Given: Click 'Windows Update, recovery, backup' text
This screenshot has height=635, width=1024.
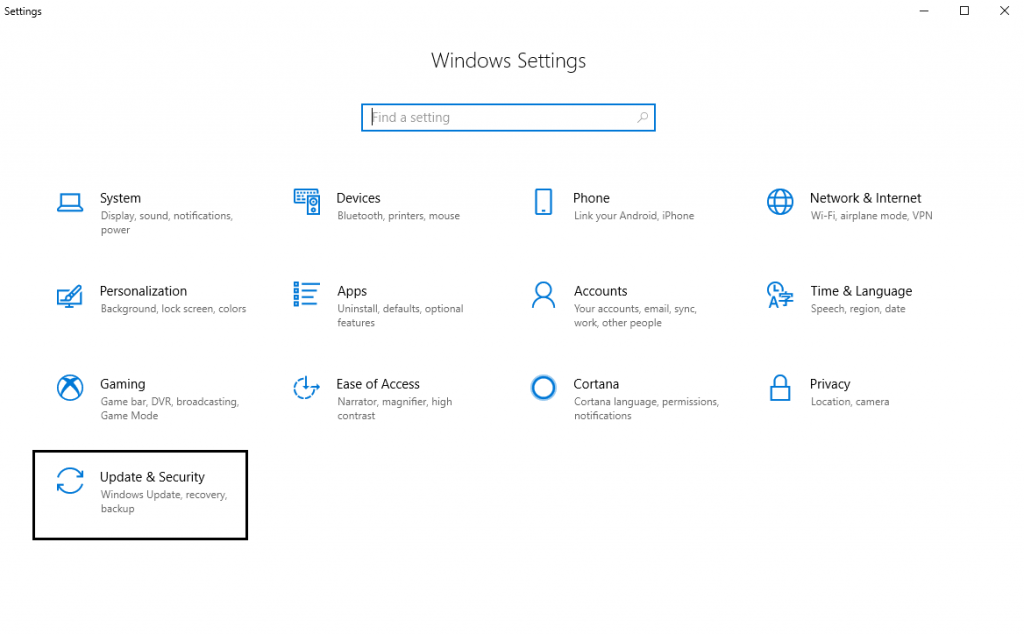Looking at the screenshot, I should click(x=163, y=502).
